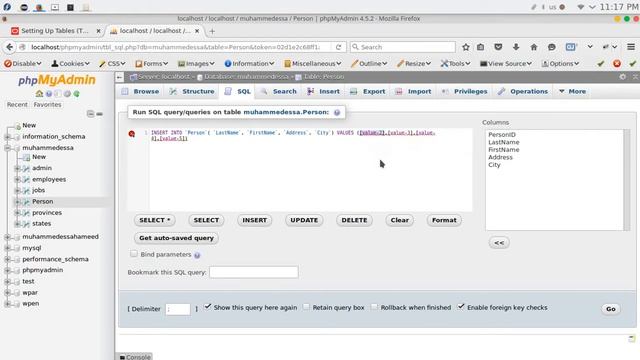Viewport: 640px width, 360px height.
Task: Switch to the Structure tab
Action: pos(192,91)
